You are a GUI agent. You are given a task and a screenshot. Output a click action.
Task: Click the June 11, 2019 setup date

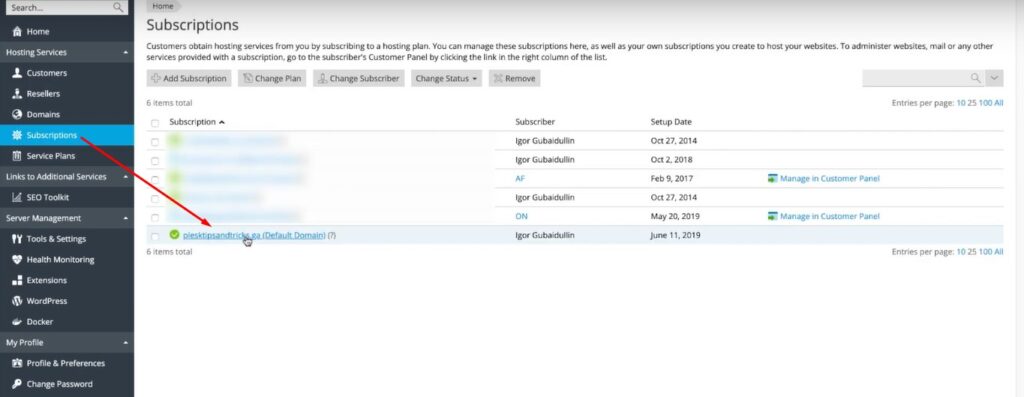pyautogui.click(x=675, y=235)
